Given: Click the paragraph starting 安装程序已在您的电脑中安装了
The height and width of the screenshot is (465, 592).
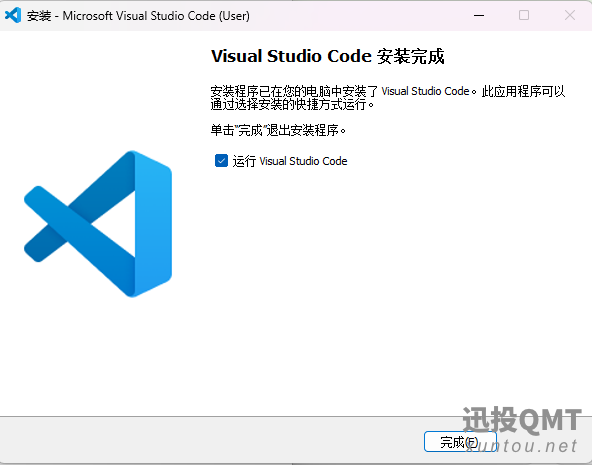Looking at the screenshot, I should [388, 97].
